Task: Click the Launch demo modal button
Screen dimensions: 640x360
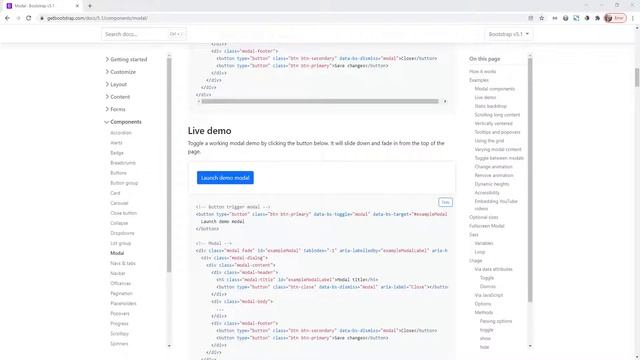Action: (225, 178)
